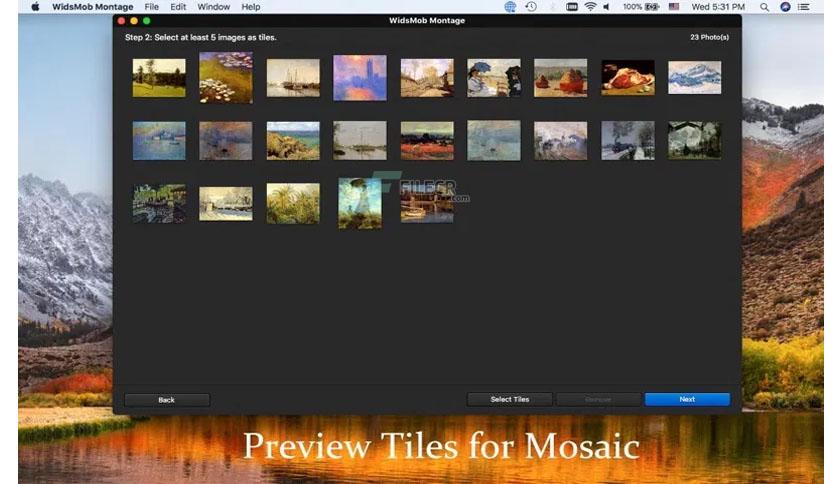
Task: Open the Help menu
Action: [251, 7]
